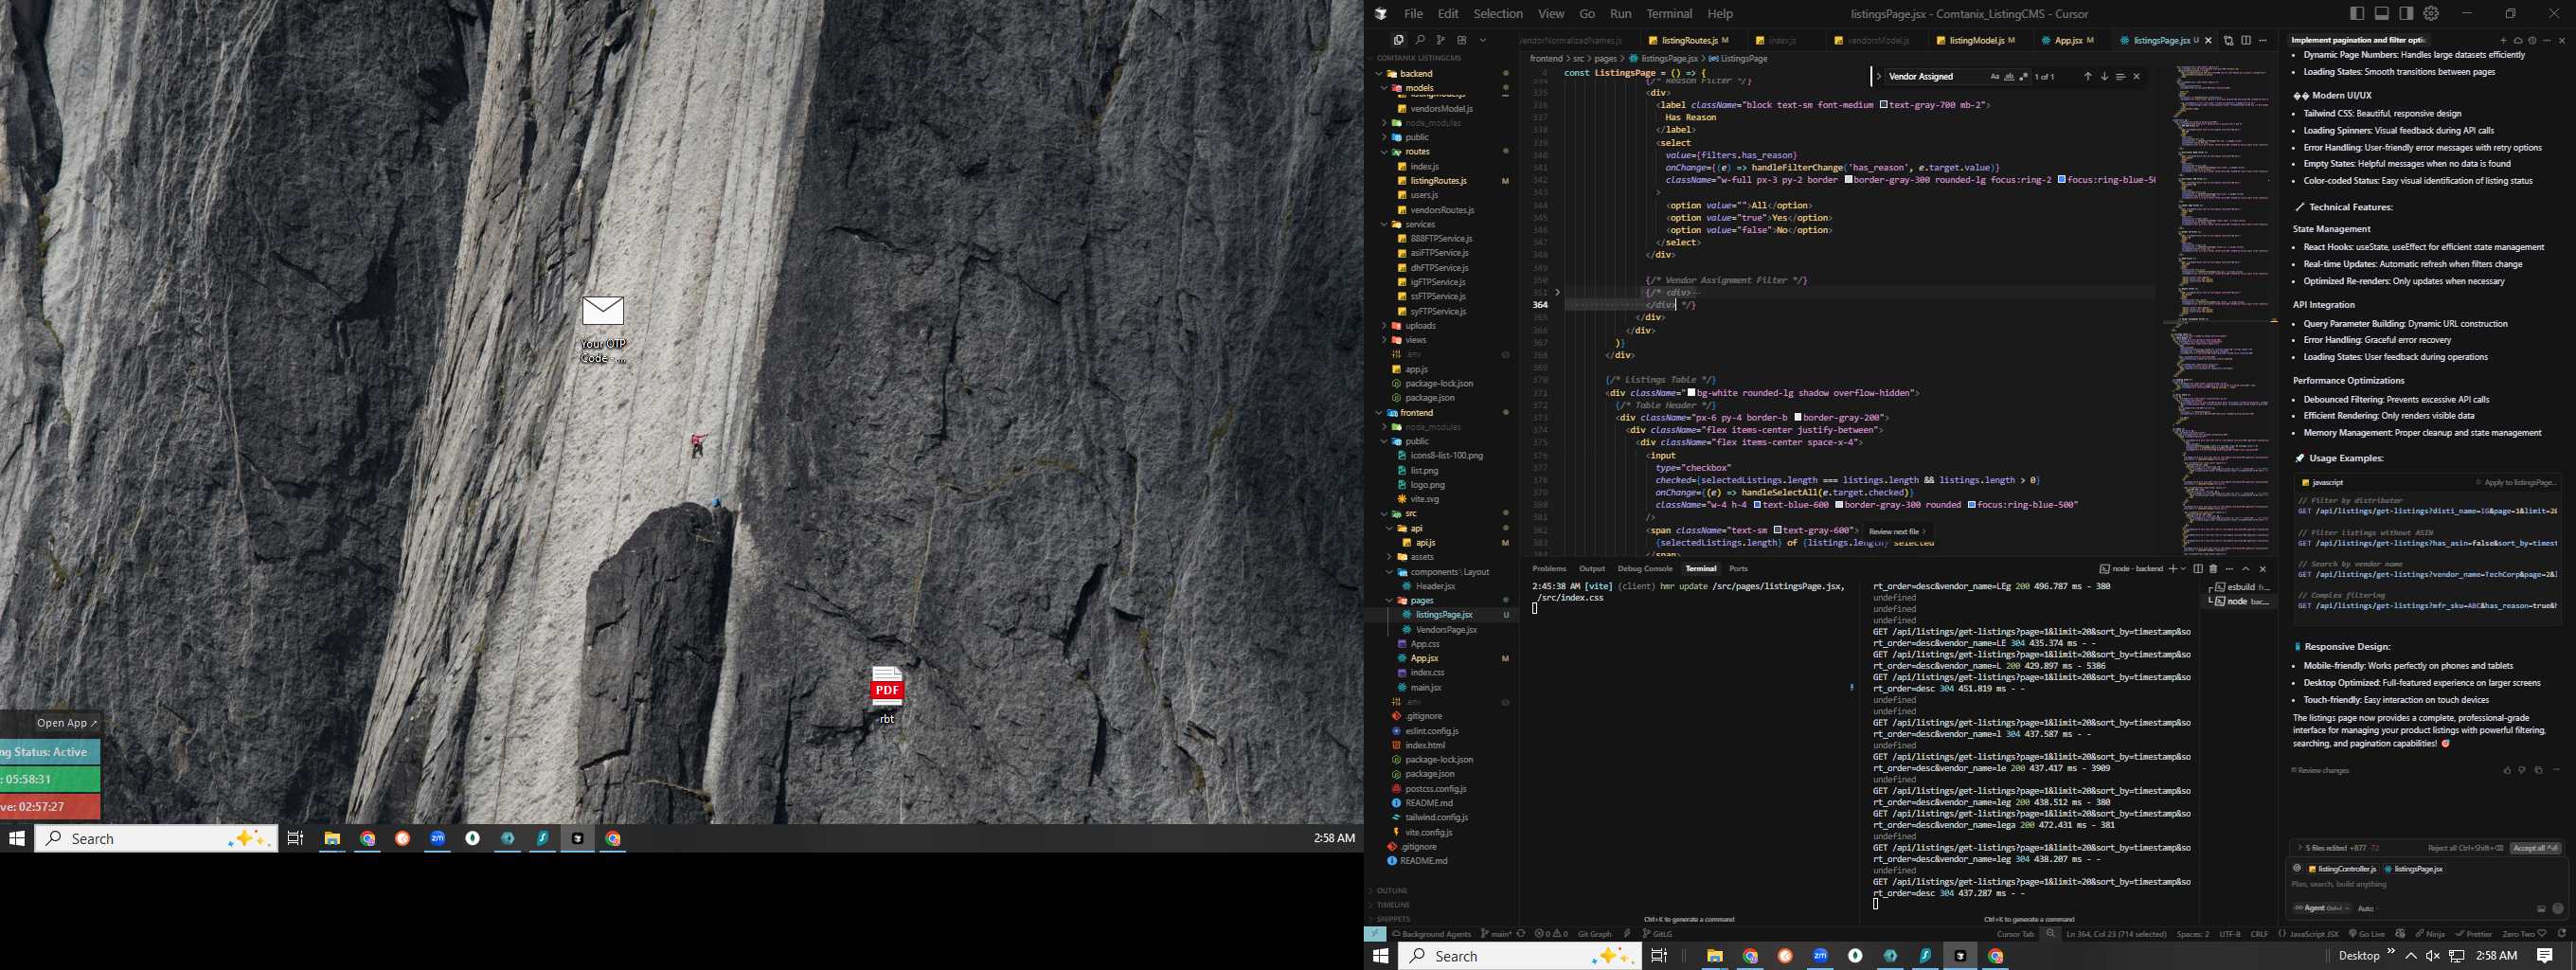
Task: Toggle Match Whole Word in find widget
Action: pos(2010,76)
